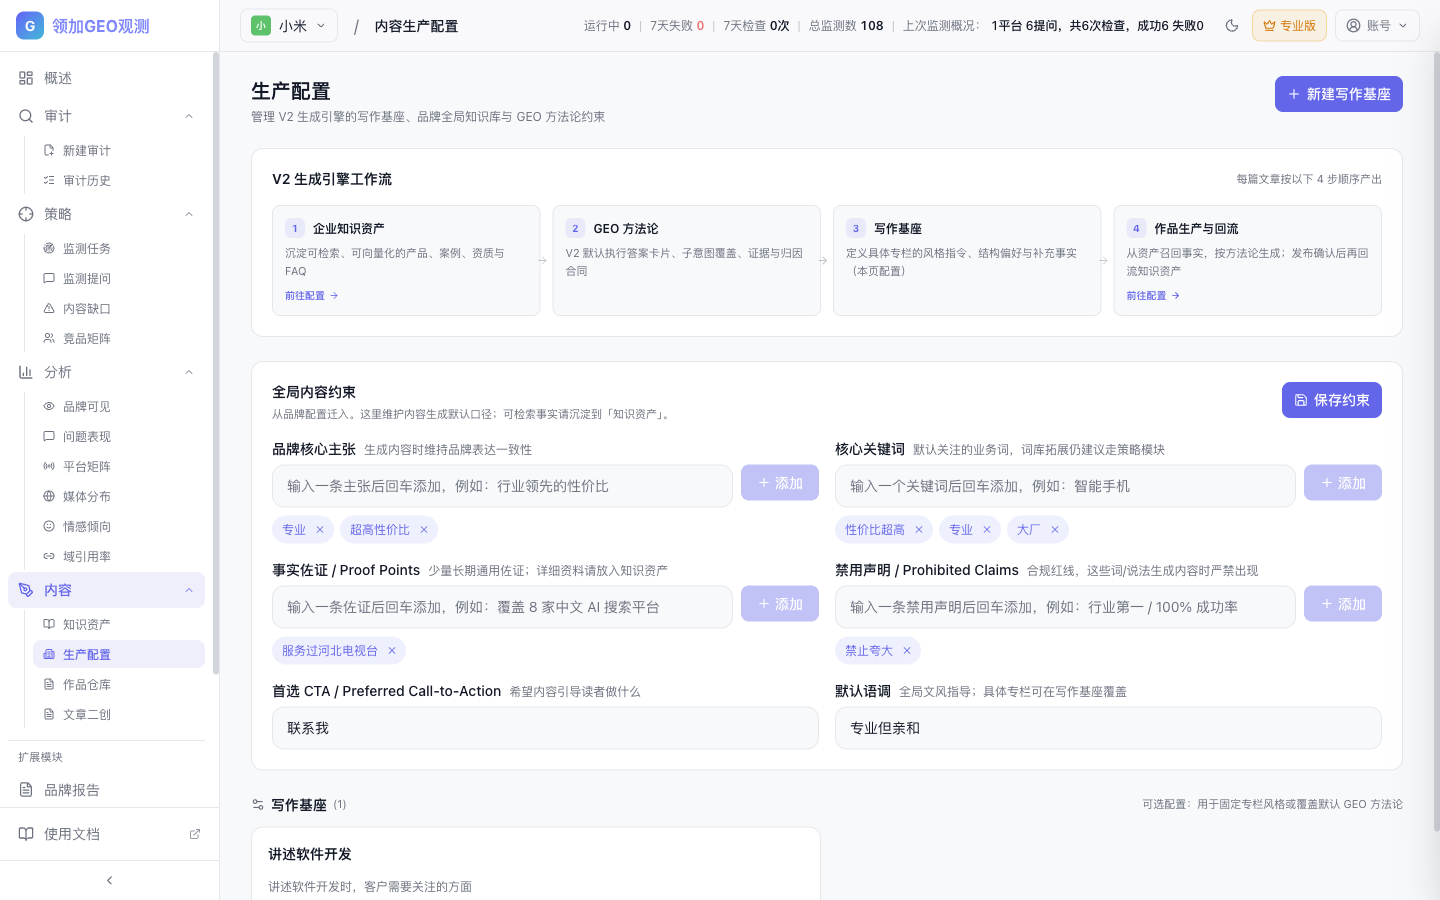
Task: Remove the 服务过河北电视台 proof tag
Action: pos(392,651)
